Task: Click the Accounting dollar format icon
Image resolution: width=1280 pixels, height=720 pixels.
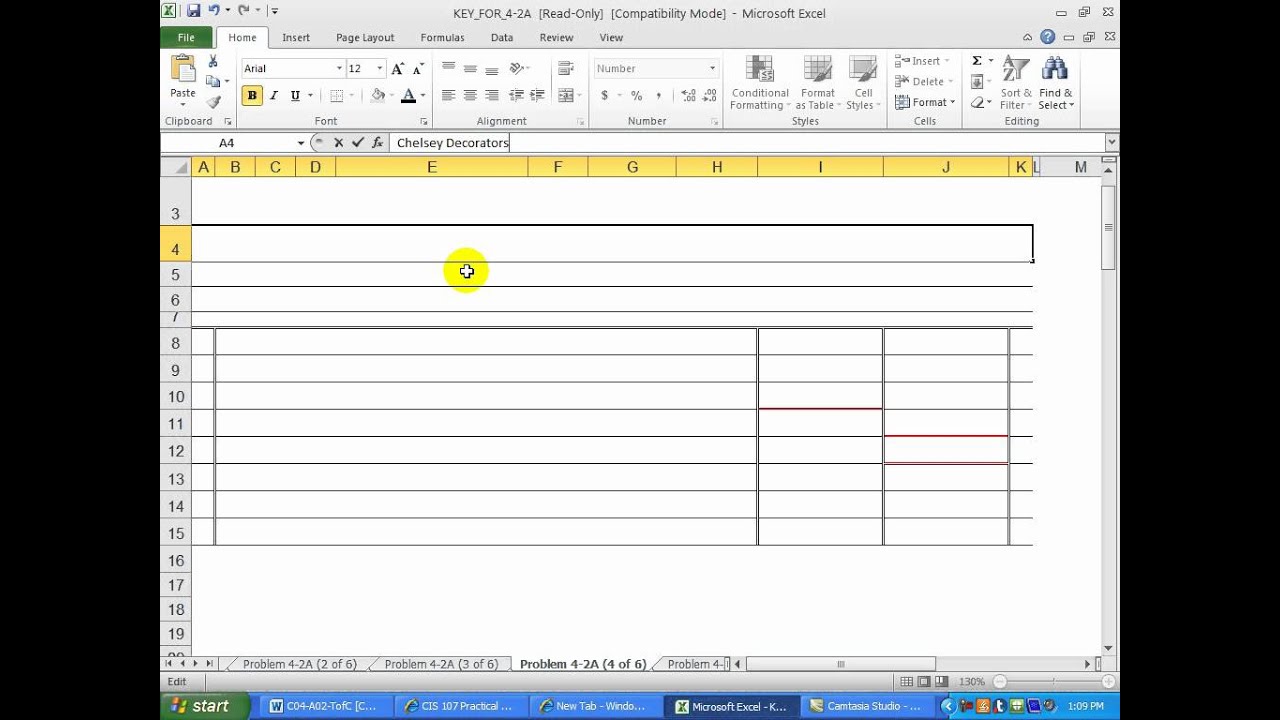Action: (604, 96)
